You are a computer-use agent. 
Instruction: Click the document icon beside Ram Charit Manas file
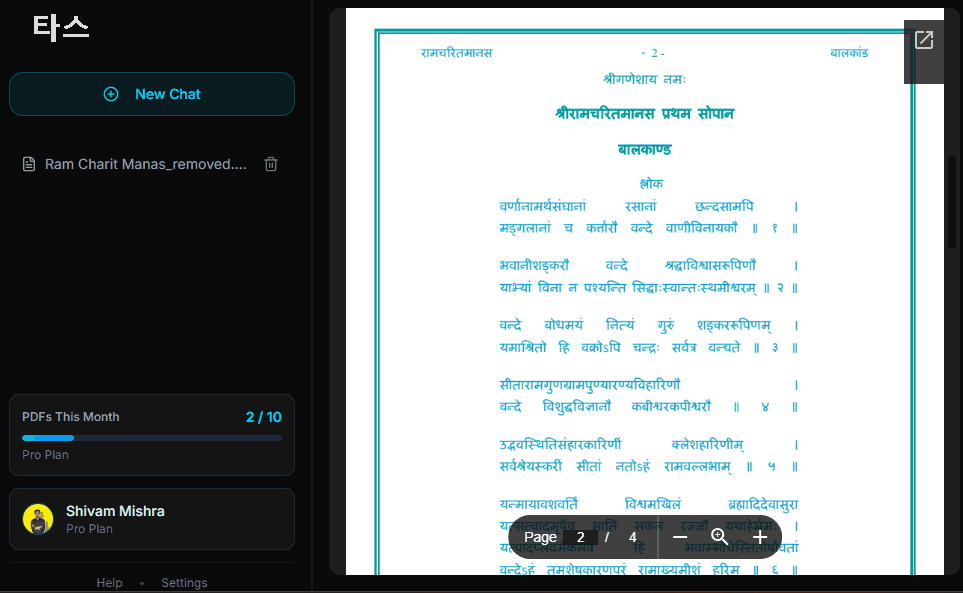[29, 164]
